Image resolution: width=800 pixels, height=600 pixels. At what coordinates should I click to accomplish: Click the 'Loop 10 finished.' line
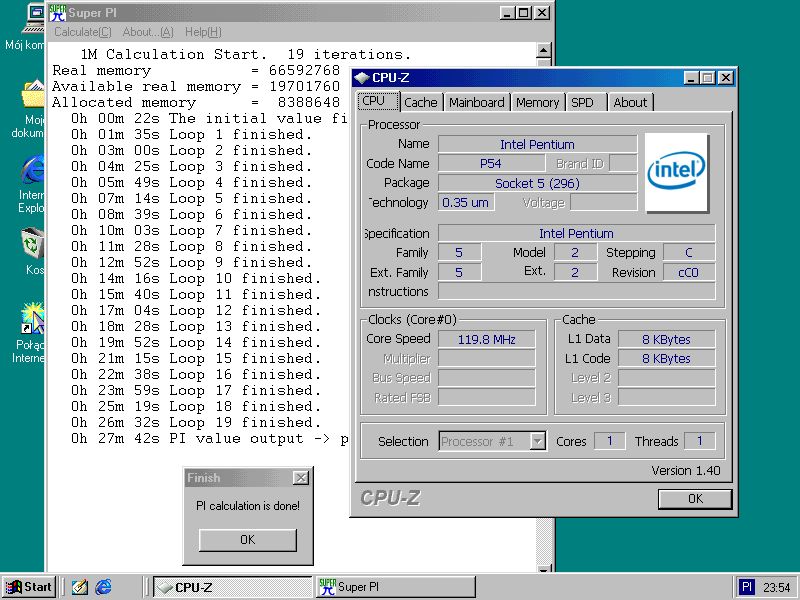click(196, 279)
